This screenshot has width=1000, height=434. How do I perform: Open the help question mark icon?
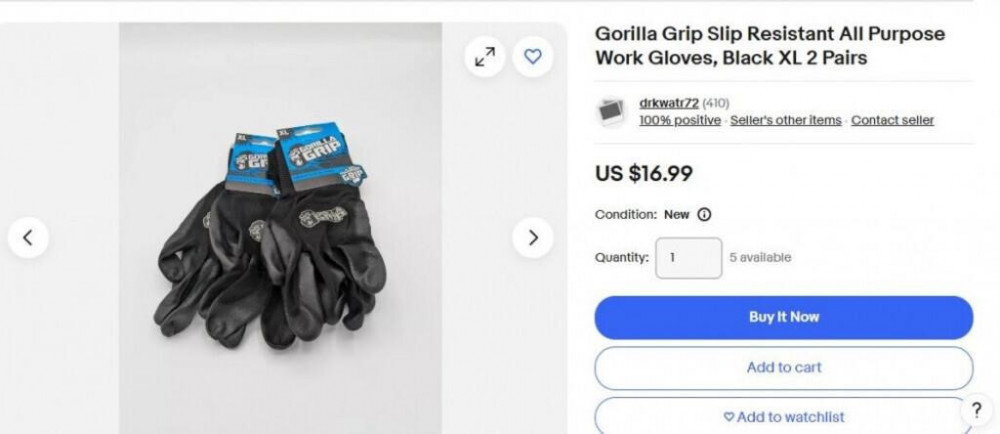tap(976, 412)
